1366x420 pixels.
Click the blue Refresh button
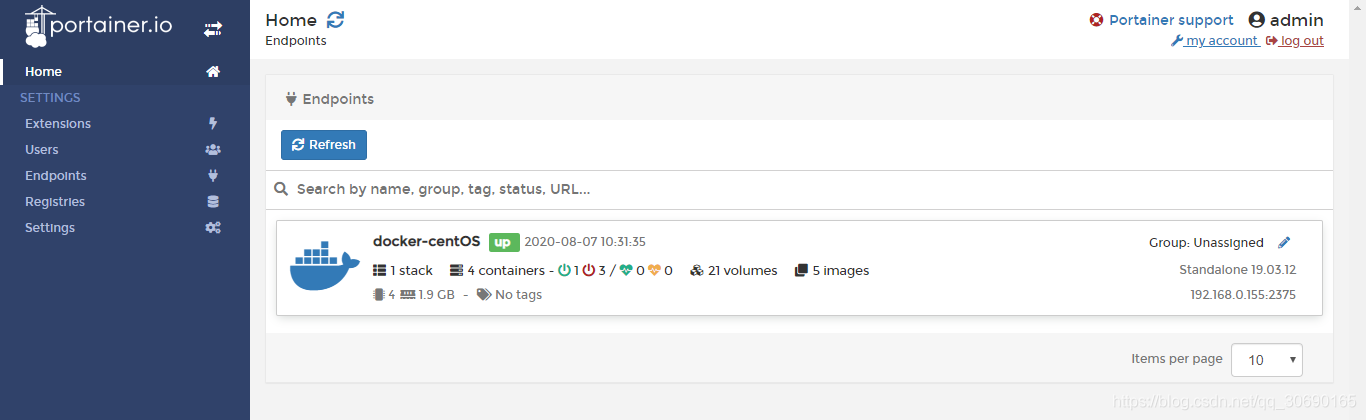(324, 145)
